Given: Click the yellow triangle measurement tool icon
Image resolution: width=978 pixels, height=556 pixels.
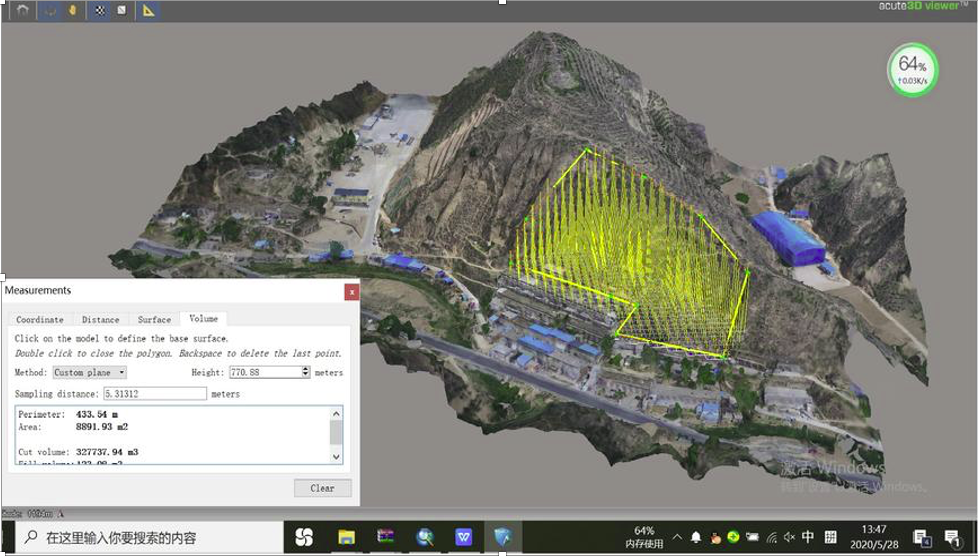Looking at the screenshot, I should (148, 11).
